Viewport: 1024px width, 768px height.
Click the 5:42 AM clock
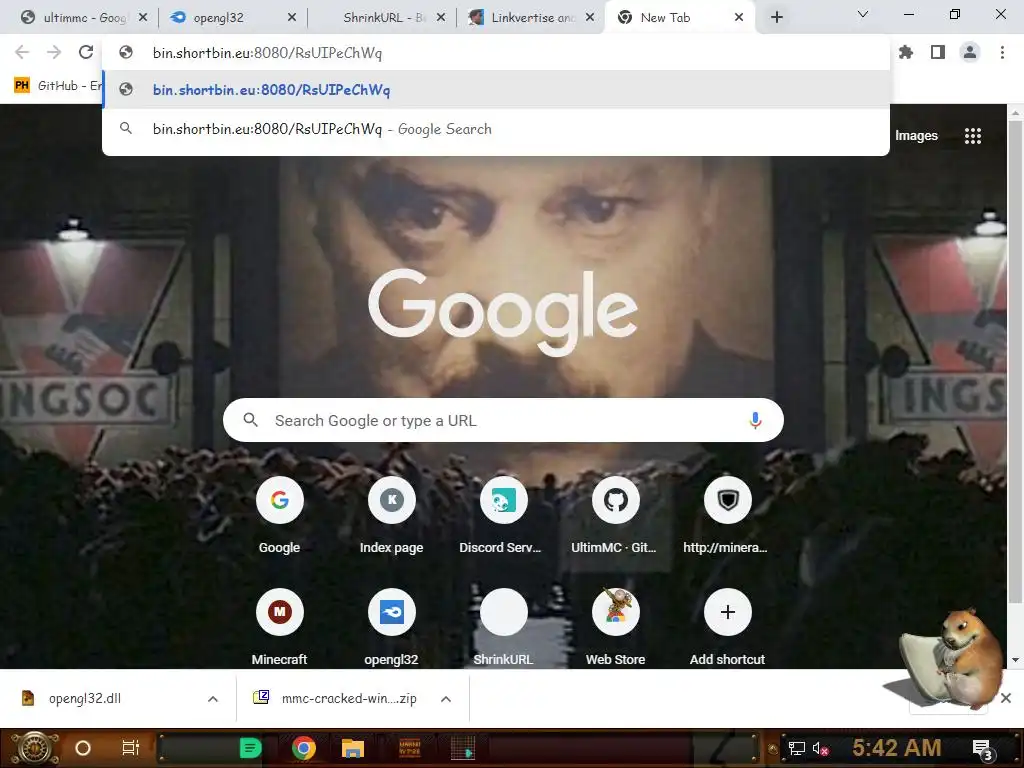(897, 748)
